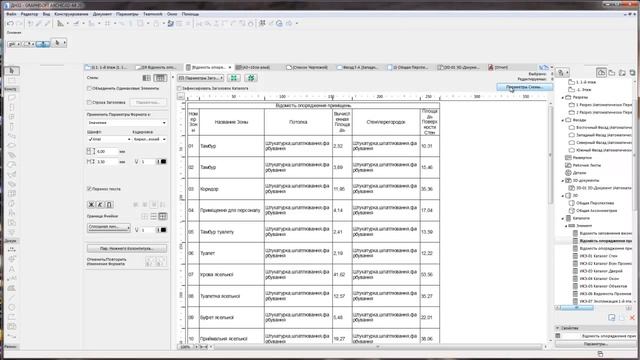Collapse the 'Разрезы' tree folder
The height and width of the screenshot is (360, 640).
click(563, 98)
